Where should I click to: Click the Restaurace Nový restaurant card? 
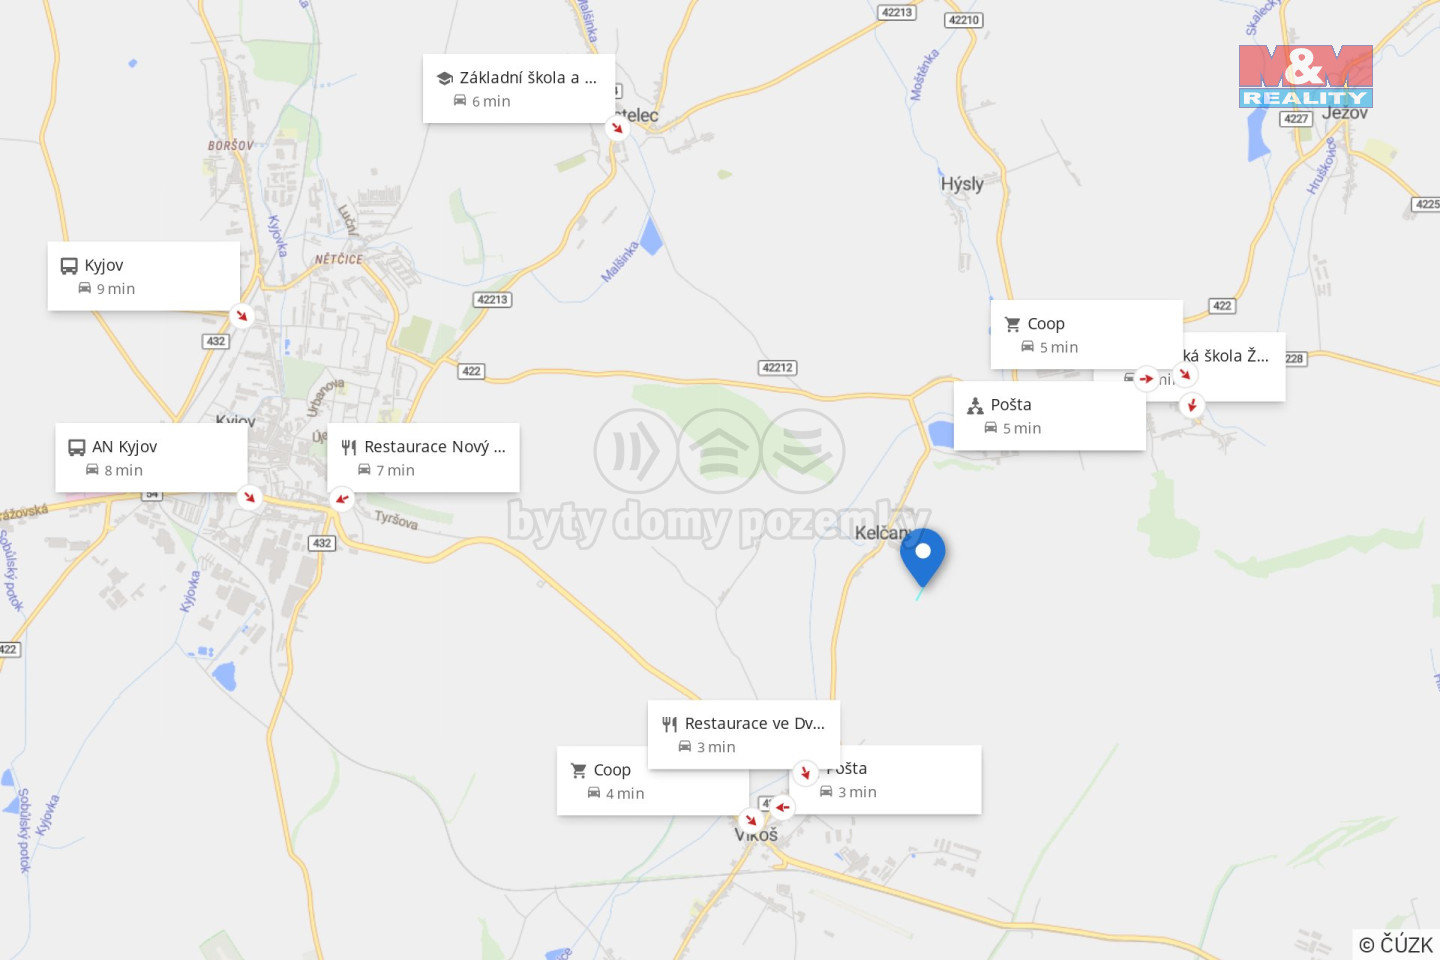point(423,458)
